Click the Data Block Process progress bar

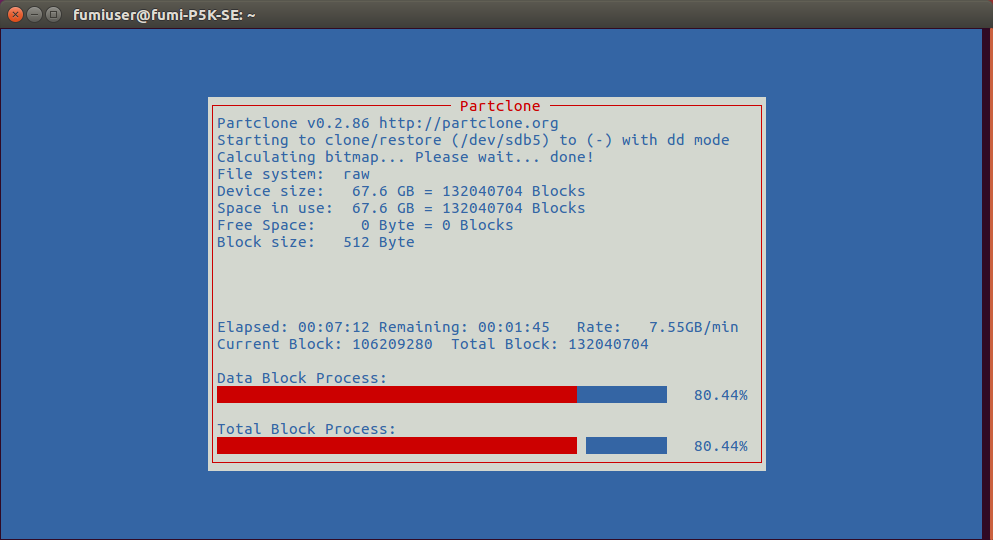(441, 395)
